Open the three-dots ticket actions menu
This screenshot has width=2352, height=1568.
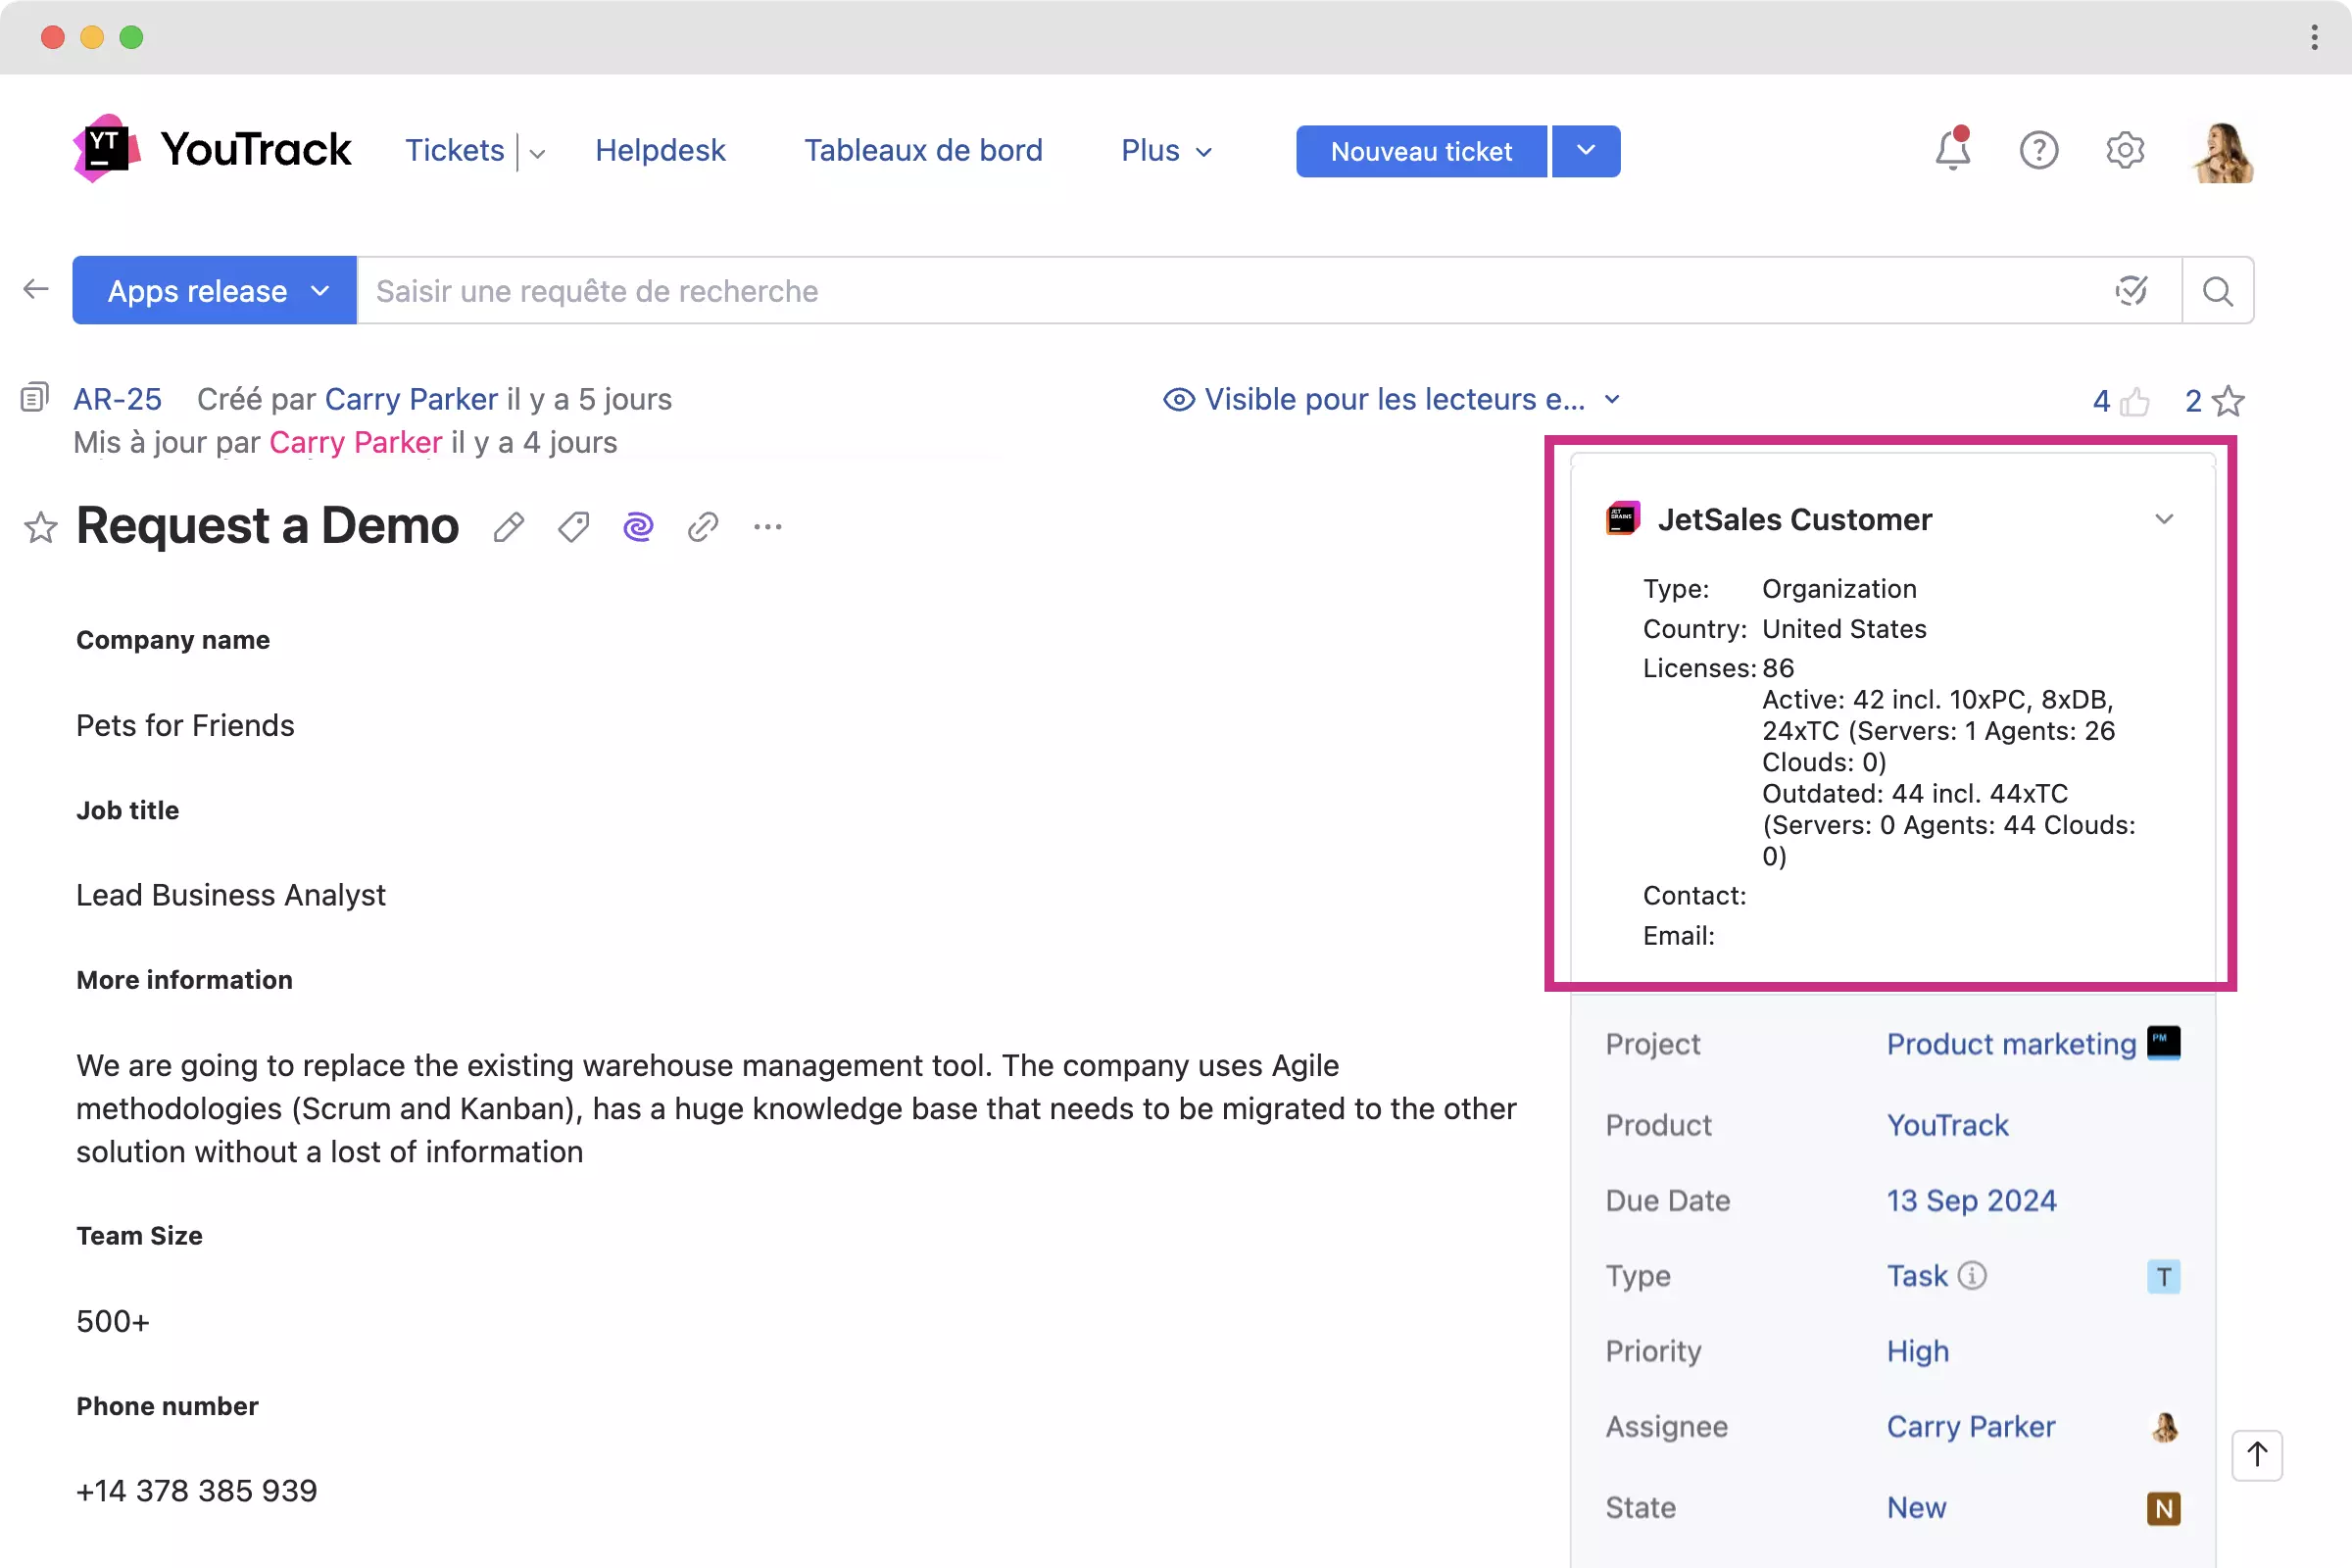(767, 527)
